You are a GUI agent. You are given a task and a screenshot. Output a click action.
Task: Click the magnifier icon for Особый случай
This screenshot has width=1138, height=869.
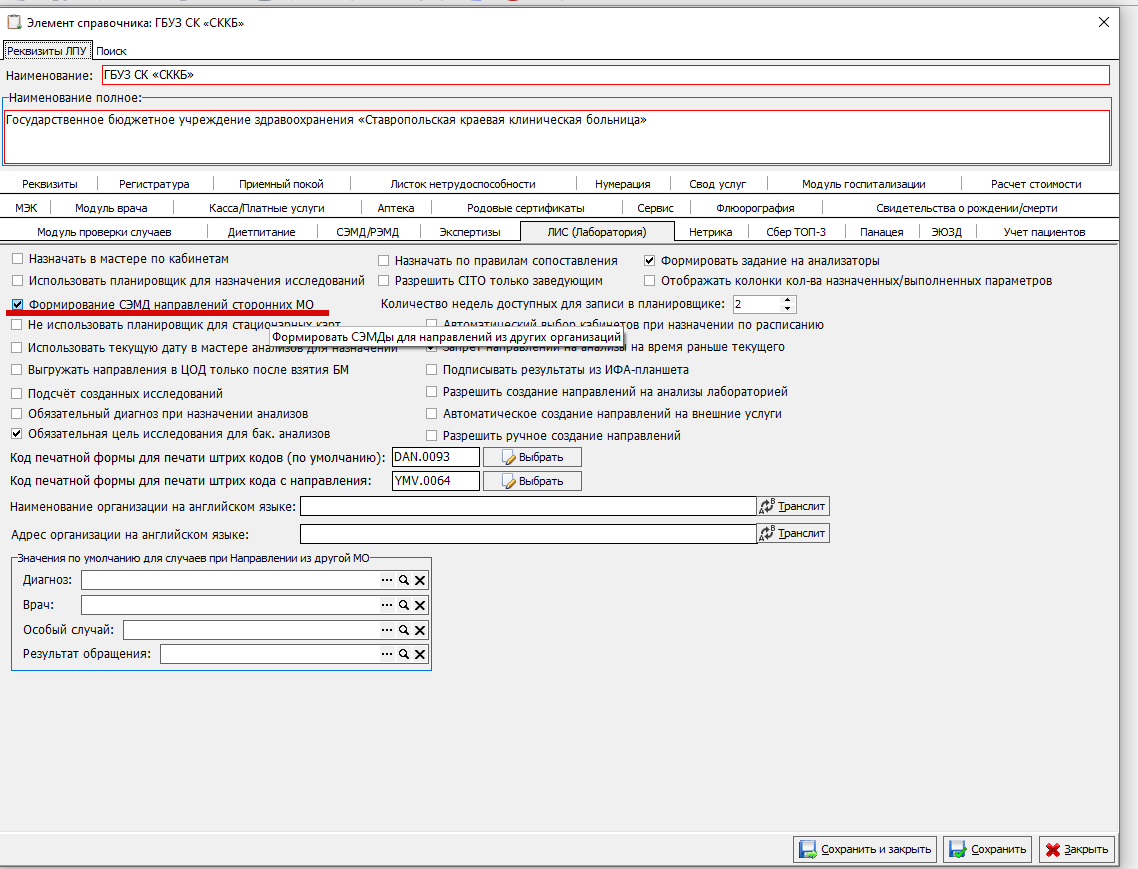[404, 630]
